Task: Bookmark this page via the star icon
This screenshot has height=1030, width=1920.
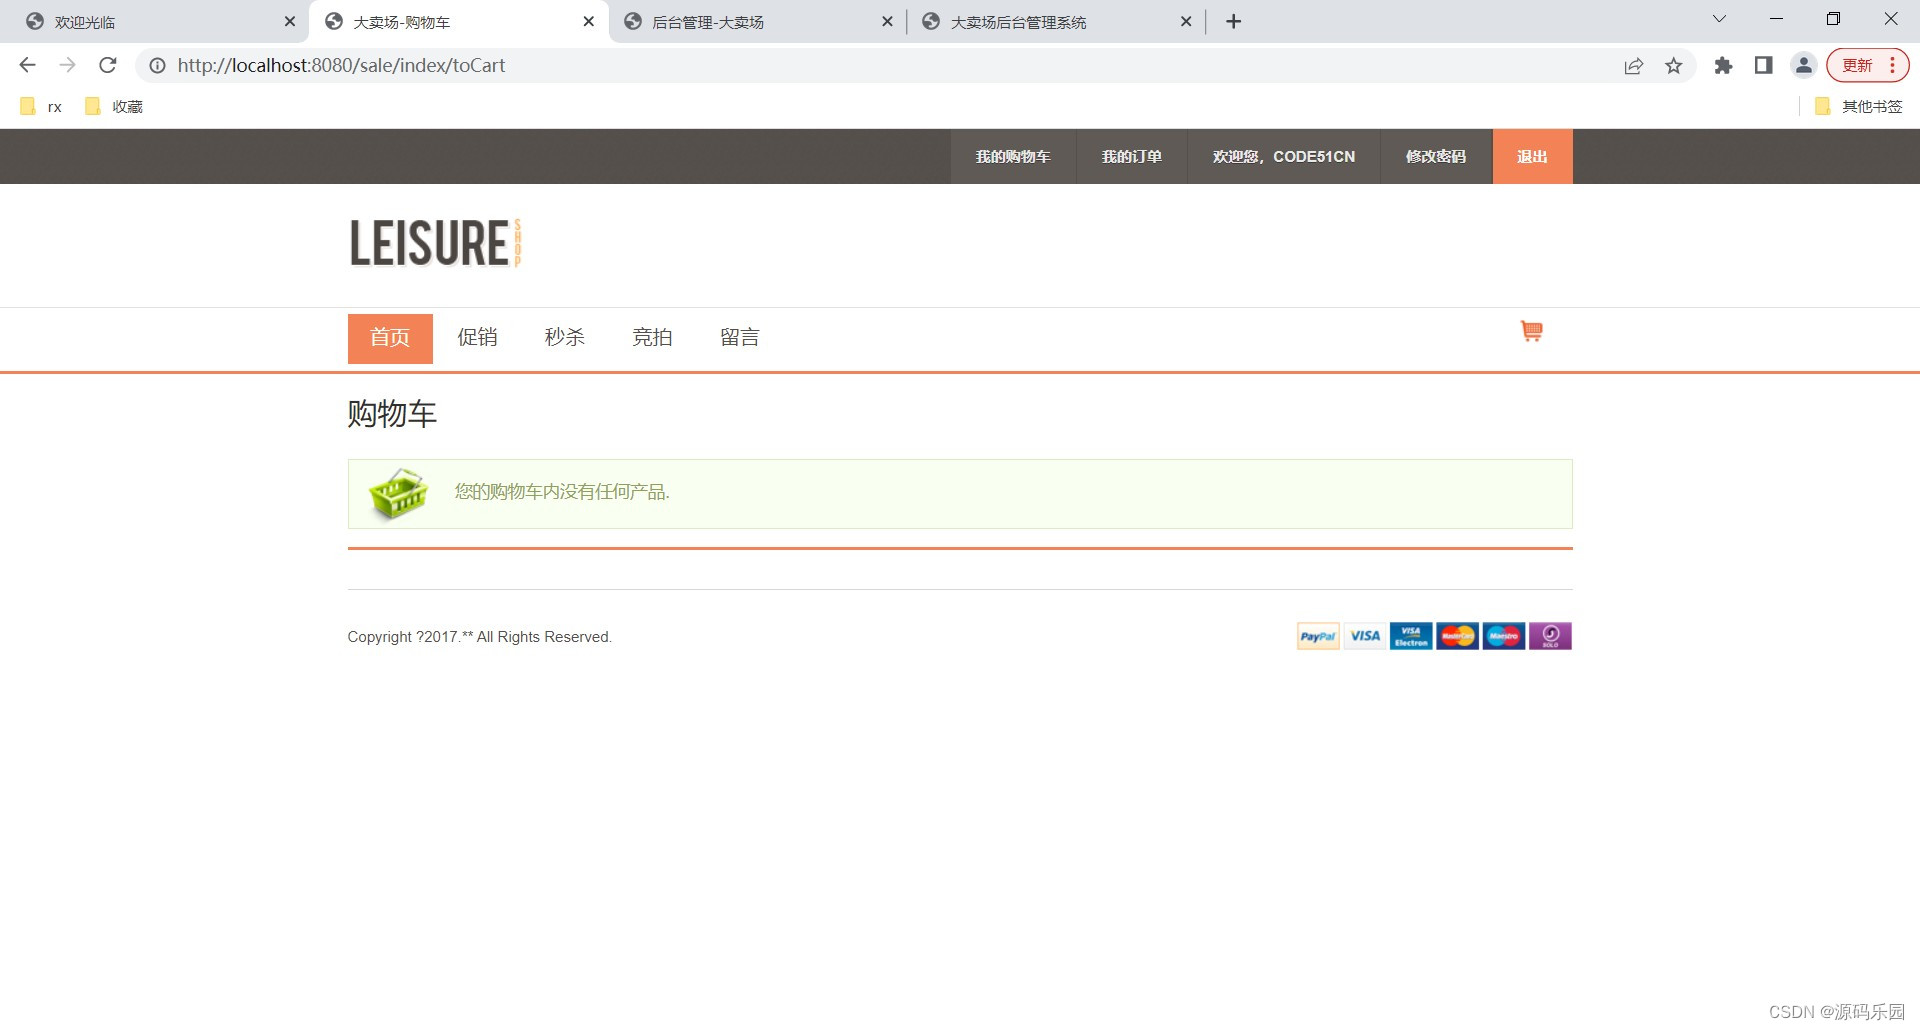Action: [x=1674, y=65]
